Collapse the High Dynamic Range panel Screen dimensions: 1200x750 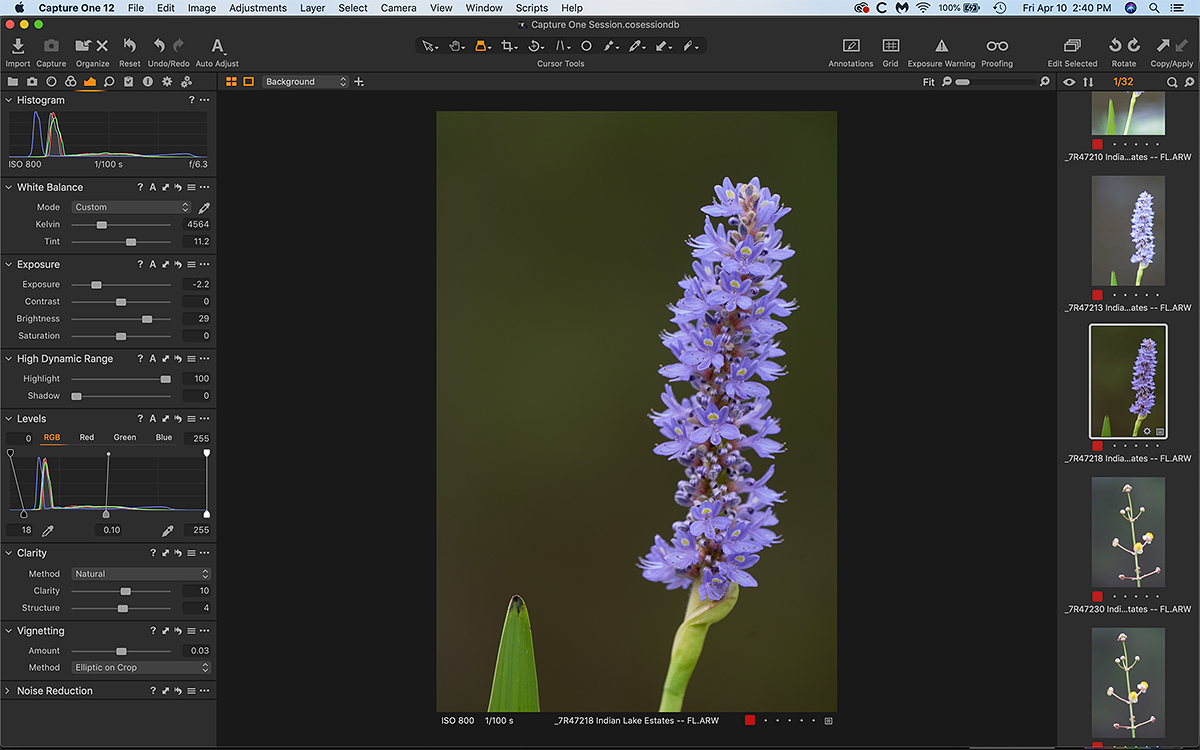point(8,359)
